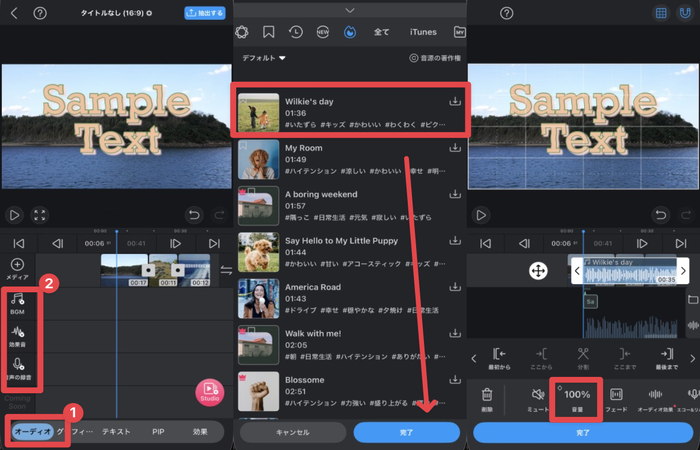Tap the 抽出する export button
700x450 pixels.
pos(204,14)
